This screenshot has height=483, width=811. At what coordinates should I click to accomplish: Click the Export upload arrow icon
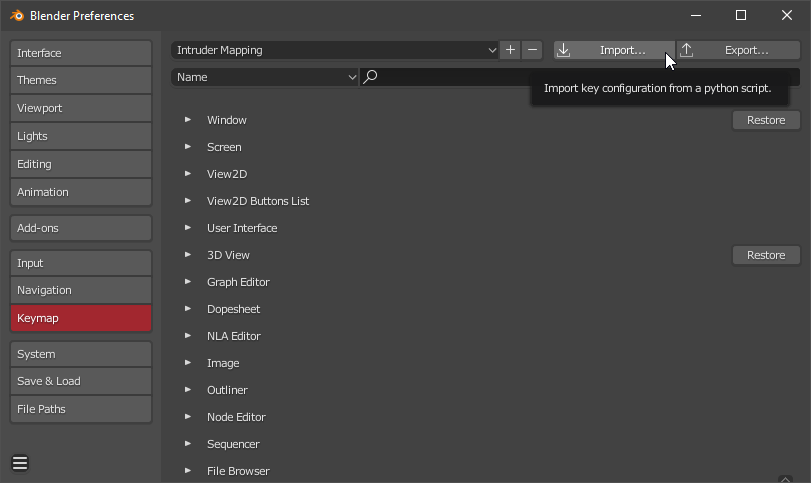tap(687, 50)
